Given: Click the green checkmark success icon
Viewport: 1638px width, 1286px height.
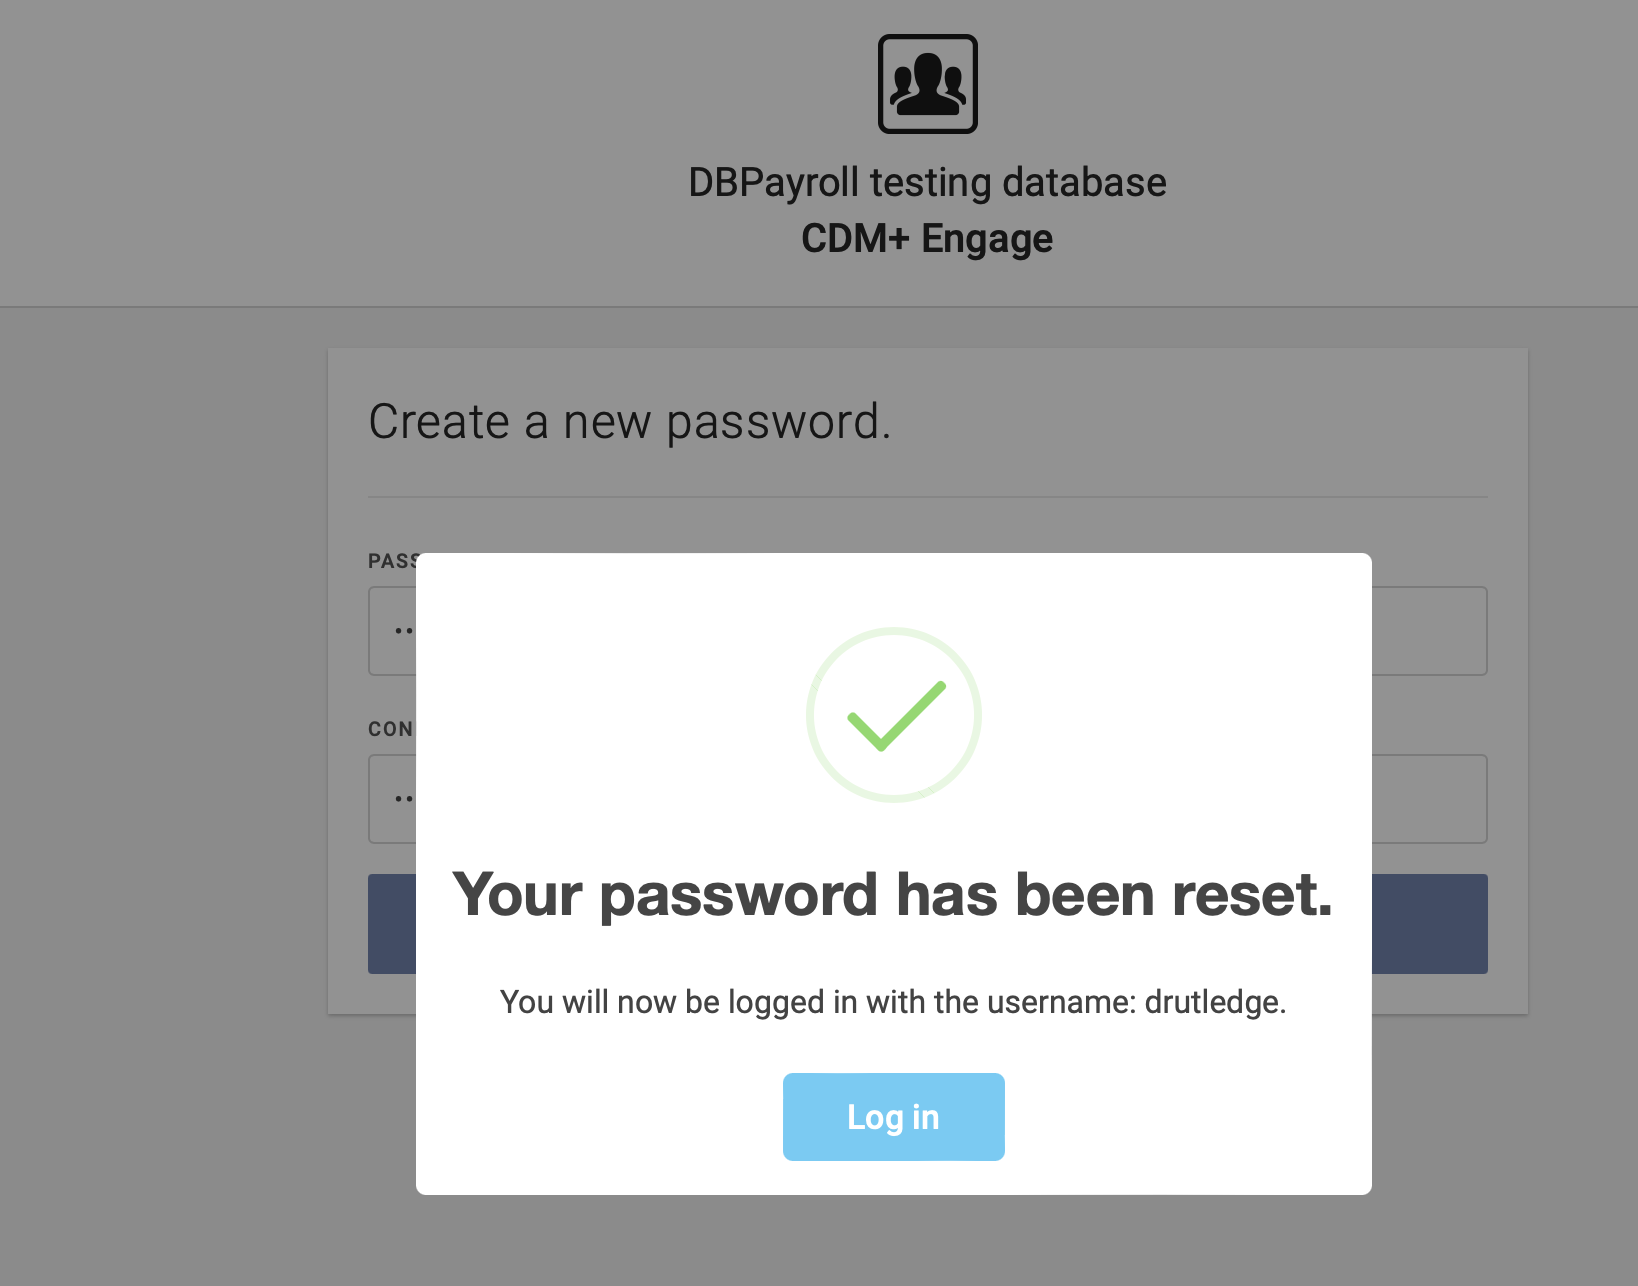Looking at the screenshot, I should click(x=893, y=714).
